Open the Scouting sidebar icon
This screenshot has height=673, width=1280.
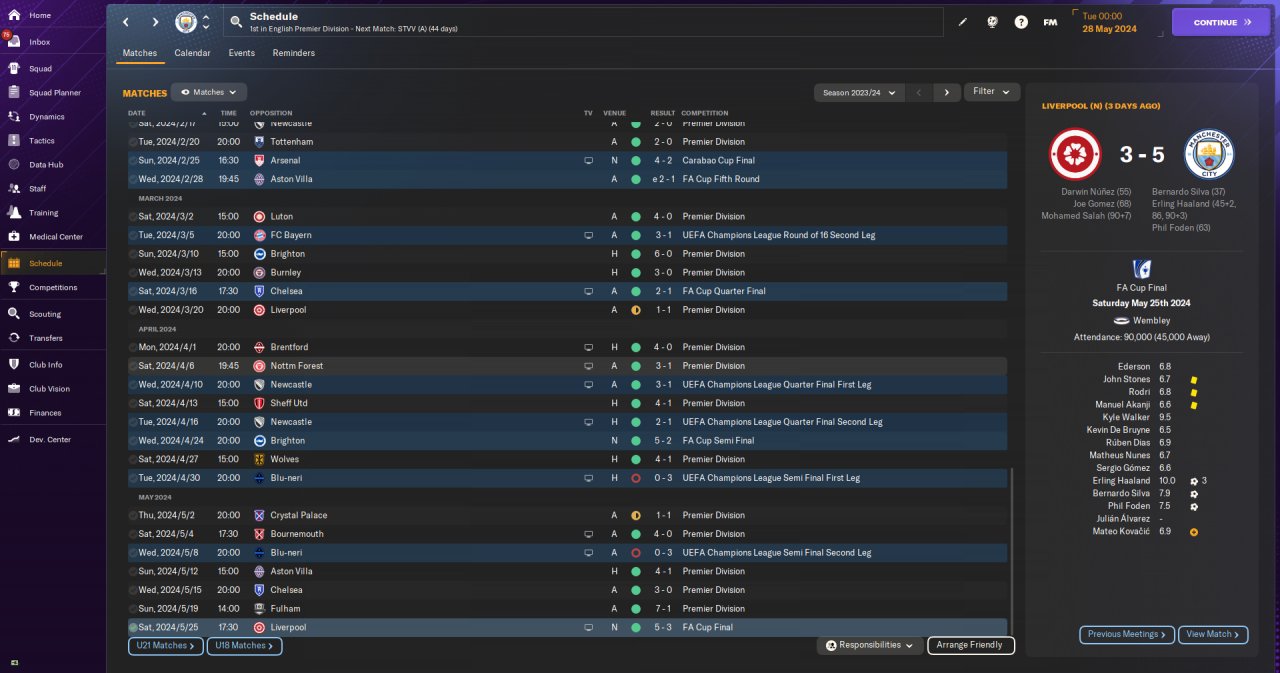[14, 314]
